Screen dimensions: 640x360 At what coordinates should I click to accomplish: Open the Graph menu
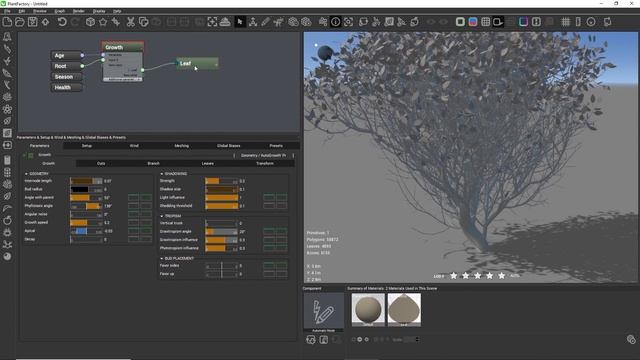60,11
